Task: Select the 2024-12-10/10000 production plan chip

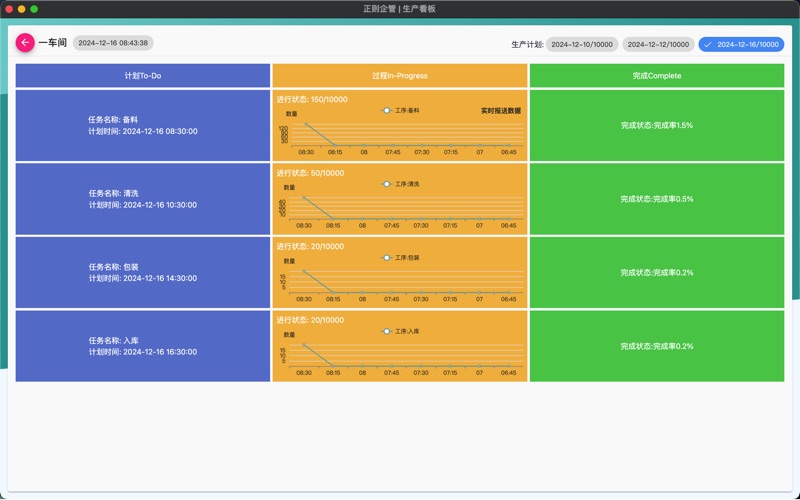Action: (x=582, y=45)
